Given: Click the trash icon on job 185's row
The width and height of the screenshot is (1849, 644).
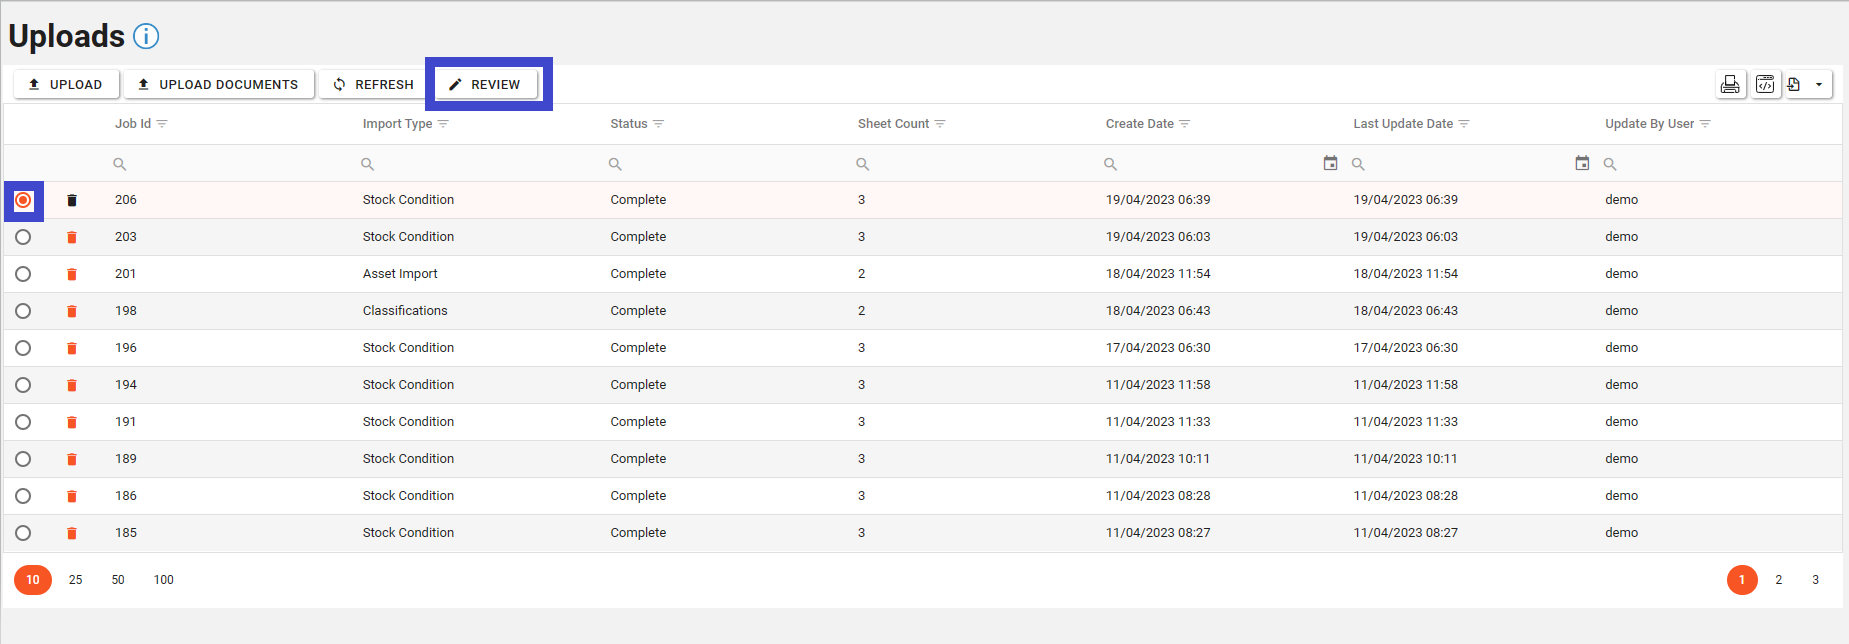Looking at the screenshot, I should 72,534.
